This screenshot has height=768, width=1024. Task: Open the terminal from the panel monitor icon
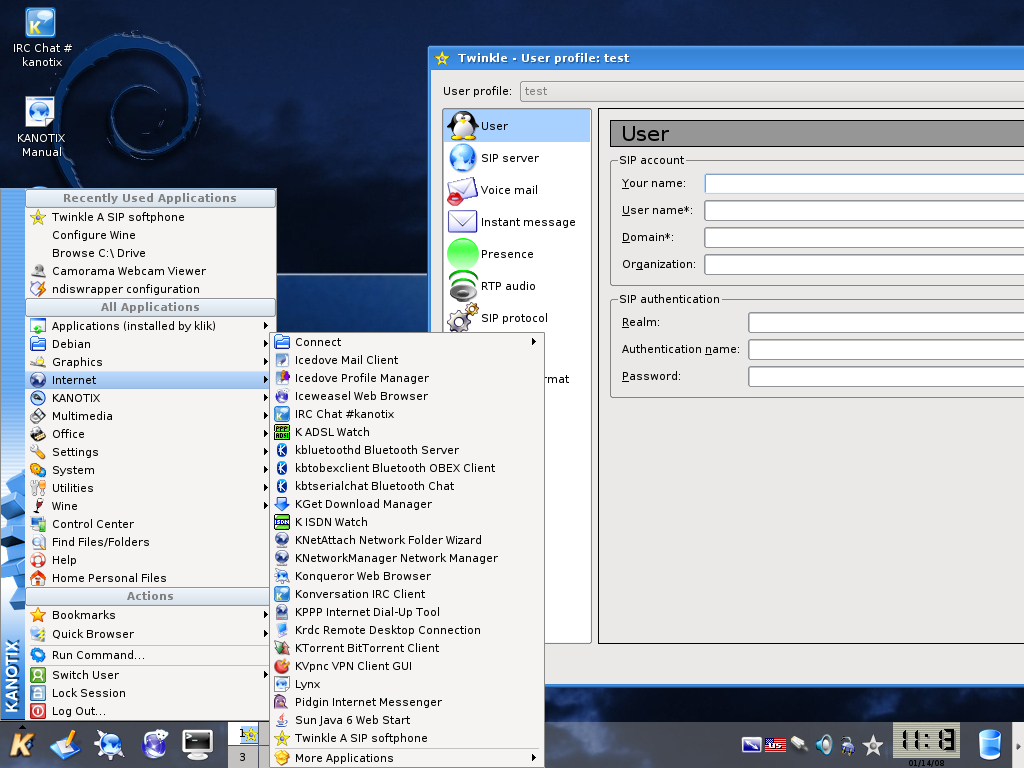click(x=198, y=744)
